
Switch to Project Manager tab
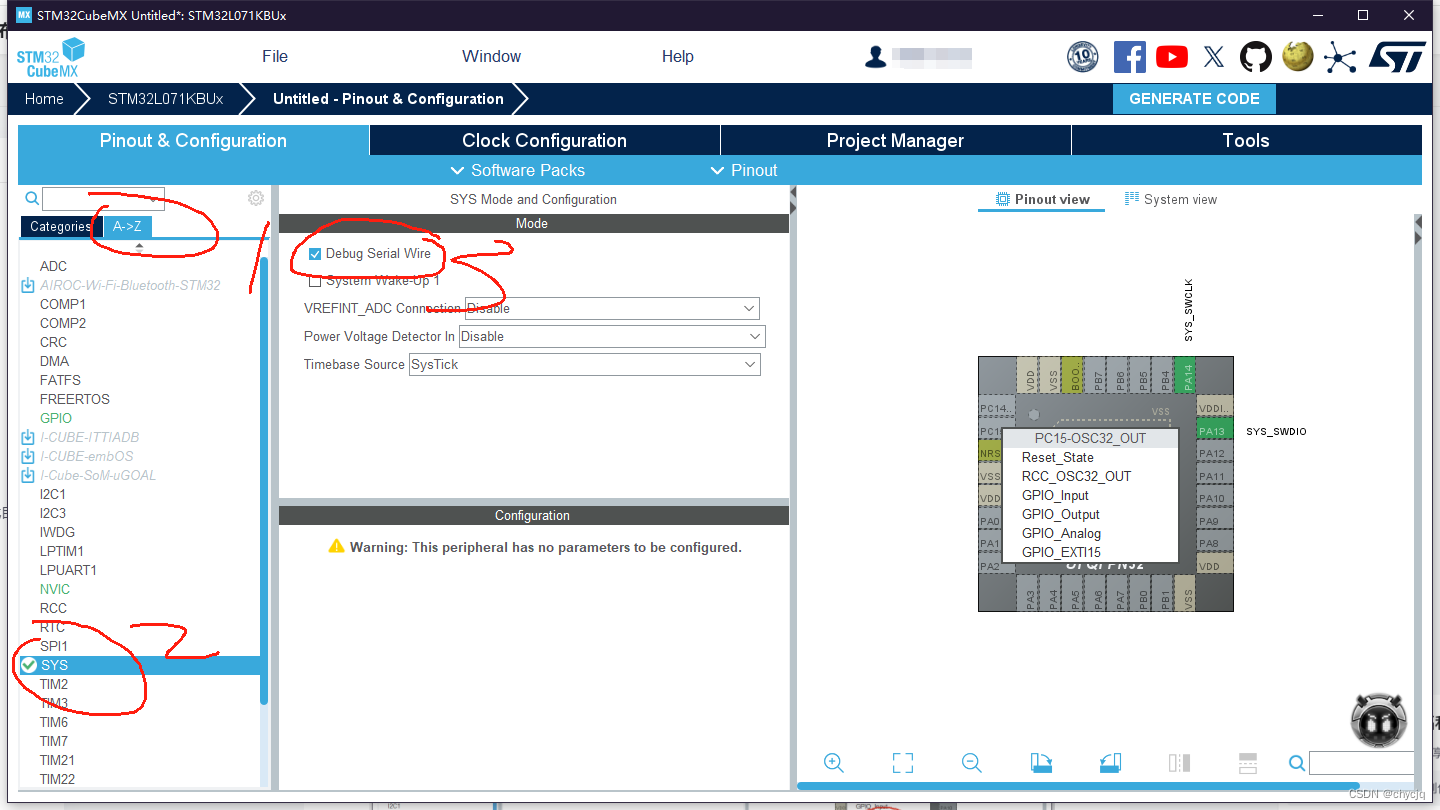tap(895, 140)
